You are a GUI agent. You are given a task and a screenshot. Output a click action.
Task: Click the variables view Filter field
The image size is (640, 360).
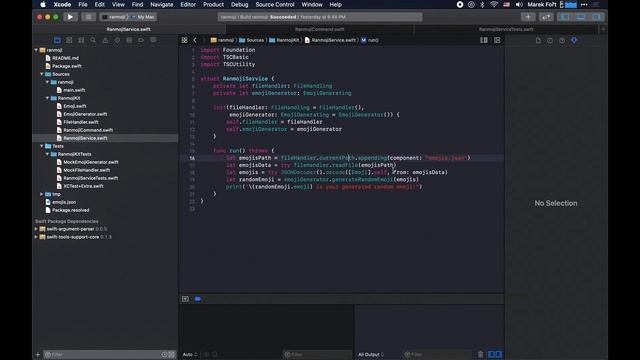[317, 354]
